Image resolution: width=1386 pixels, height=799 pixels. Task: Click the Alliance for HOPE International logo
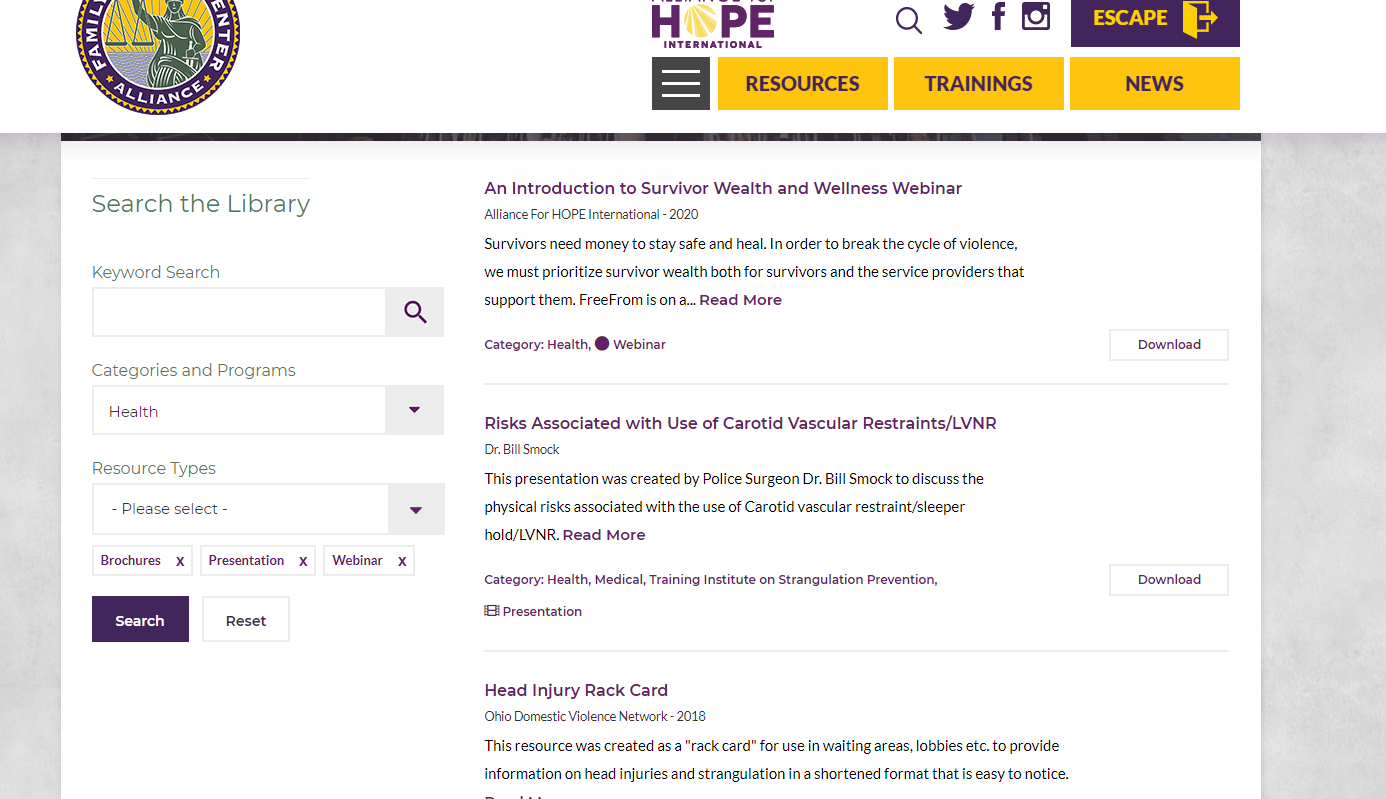pyautogui.click(x=713, y=24)
